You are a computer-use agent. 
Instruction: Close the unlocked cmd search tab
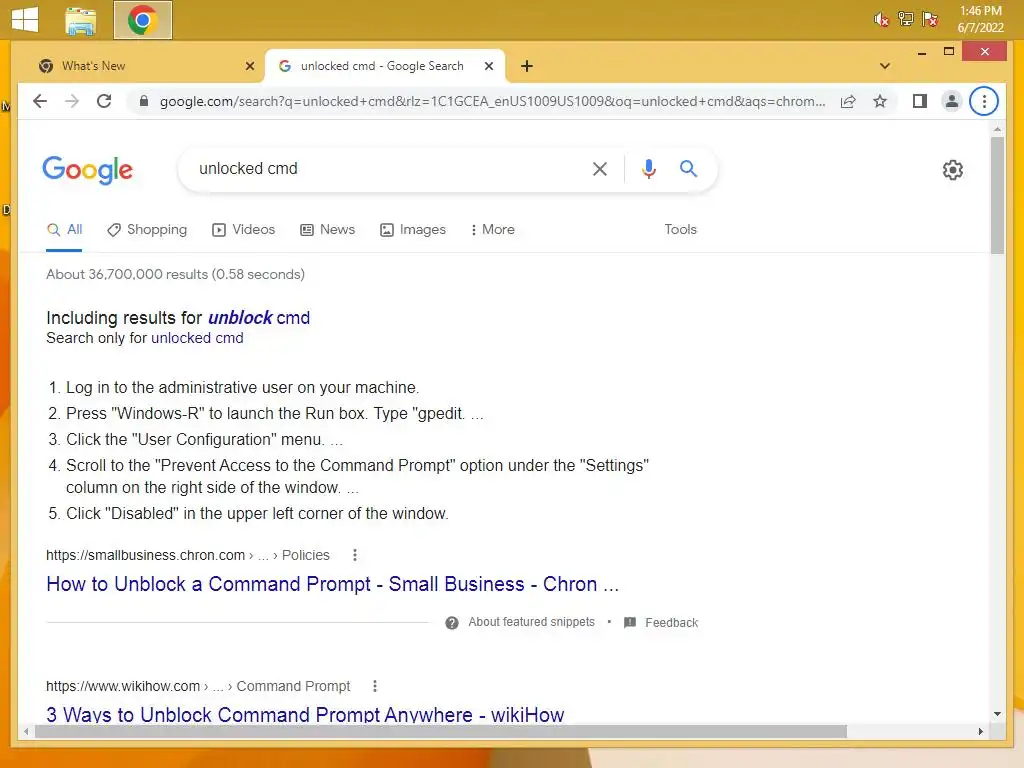pyautogui.click(x=488, y=66)
